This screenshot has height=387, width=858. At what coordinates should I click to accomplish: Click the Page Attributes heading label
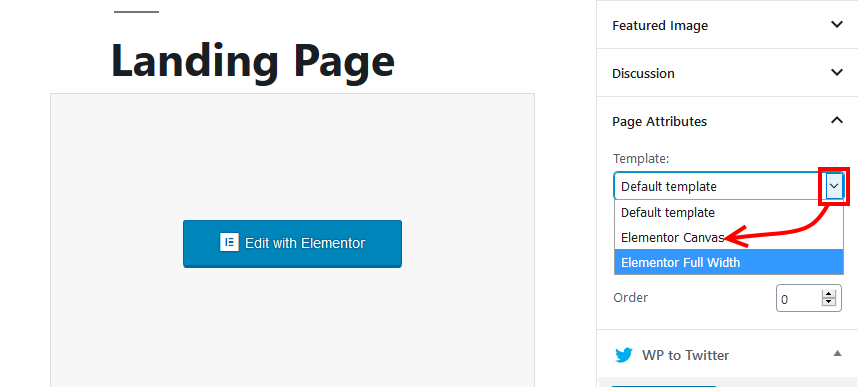(659, 121)
